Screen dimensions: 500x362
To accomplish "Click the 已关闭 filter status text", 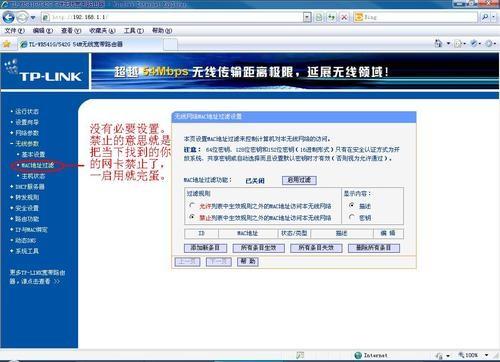I will click(x=255, y=181).
